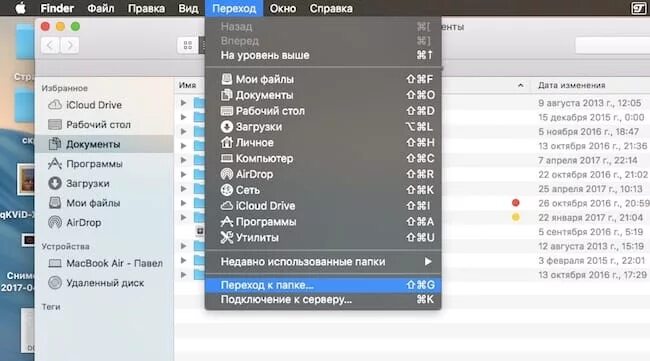Go forward with the toolbar arrow

70,45
